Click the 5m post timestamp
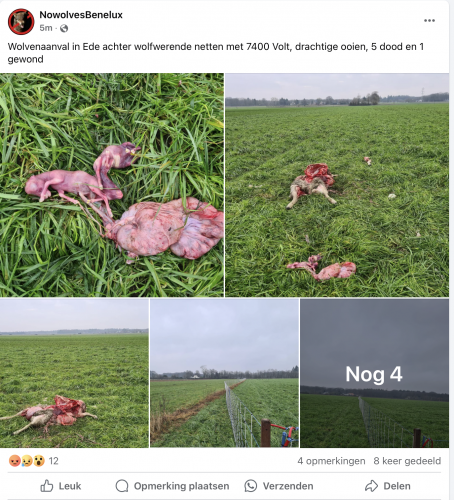 click(46, 28)
